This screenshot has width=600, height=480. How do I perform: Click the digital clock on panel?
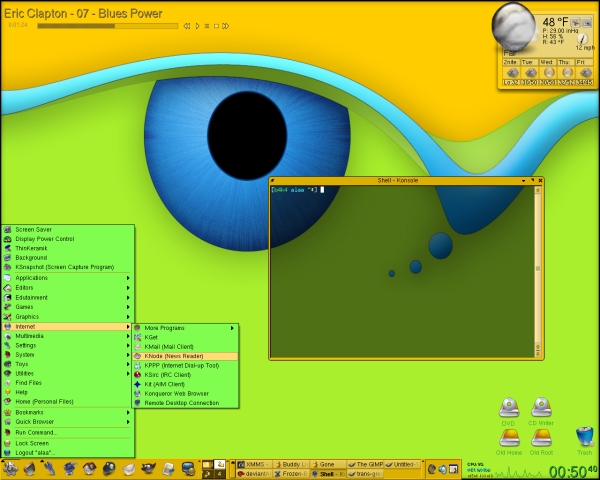[x=573, y=471]
